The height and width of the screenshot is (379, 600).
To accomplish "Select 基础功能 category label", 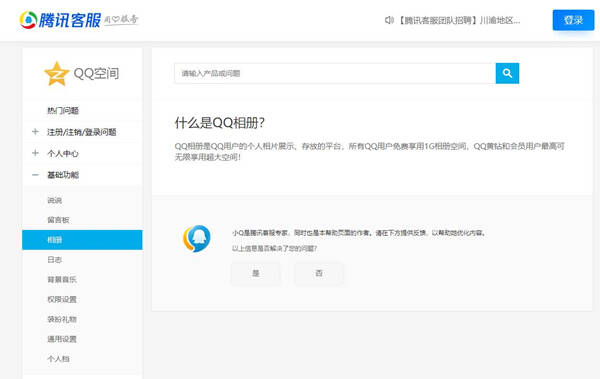I will coord(63,175).
